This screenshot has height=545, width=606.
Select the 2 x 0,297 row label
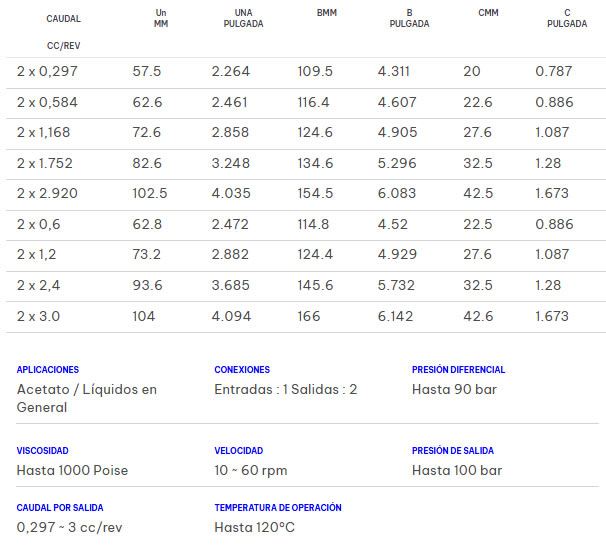tap(47, 71)
